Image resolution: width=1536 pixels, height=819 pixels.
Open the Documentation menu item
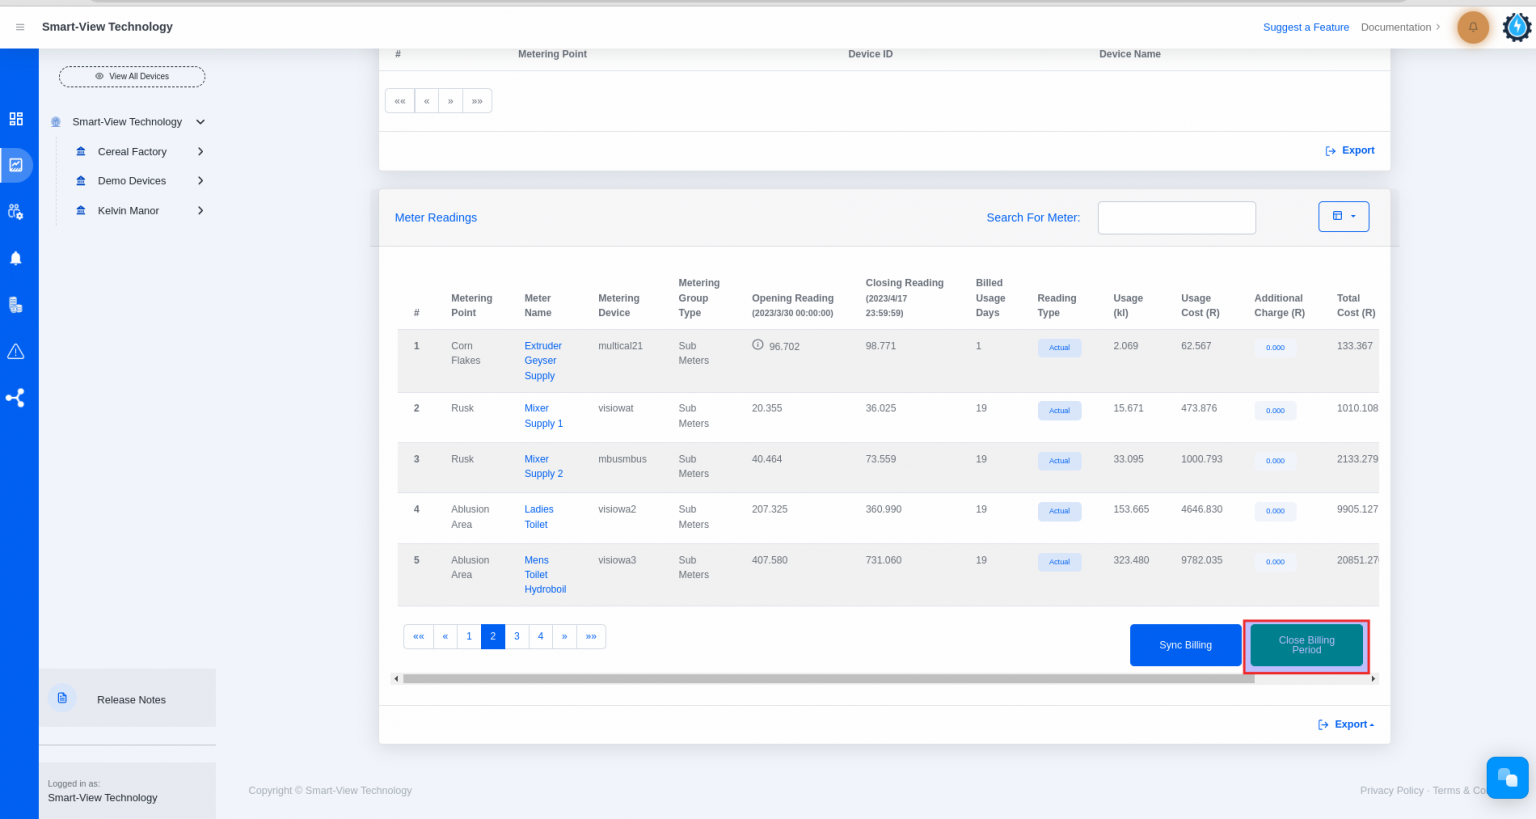point(1396,27)
